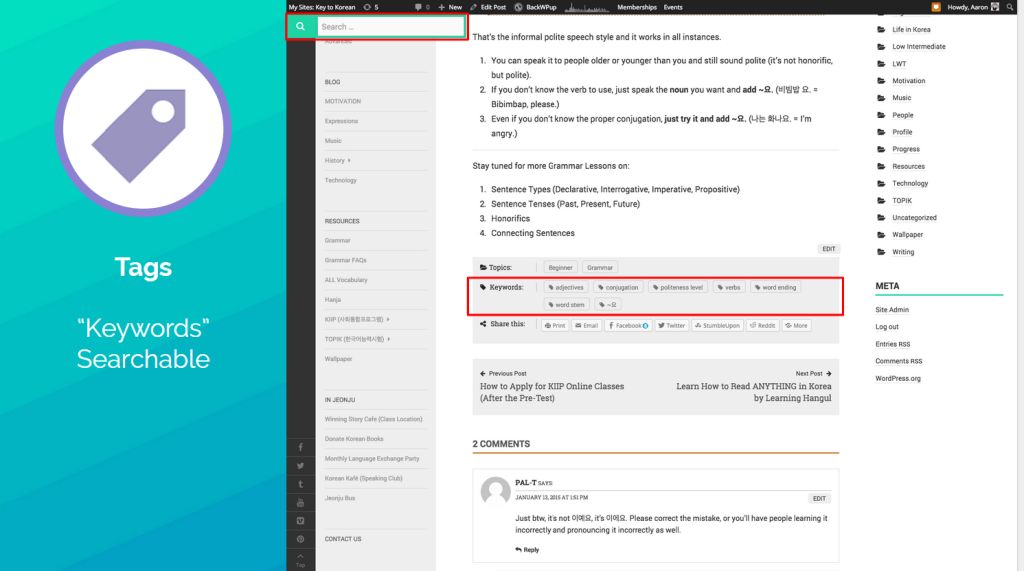Click the Top scroll arrow icon
The width and height of the screenshot is (1024, 571).
click(x=300, y=558)
